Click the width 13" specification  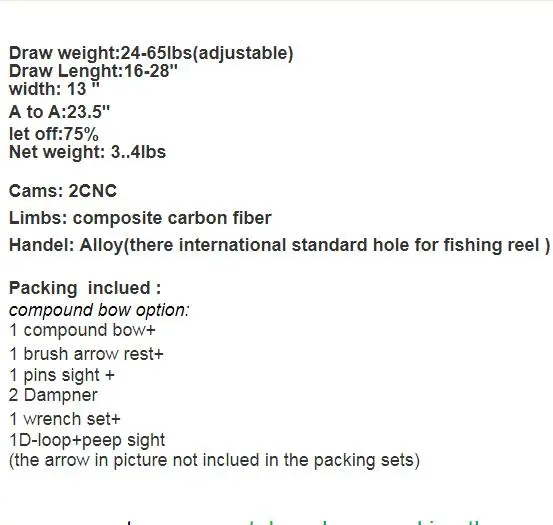pyautogui.click(x=54, y=88)
